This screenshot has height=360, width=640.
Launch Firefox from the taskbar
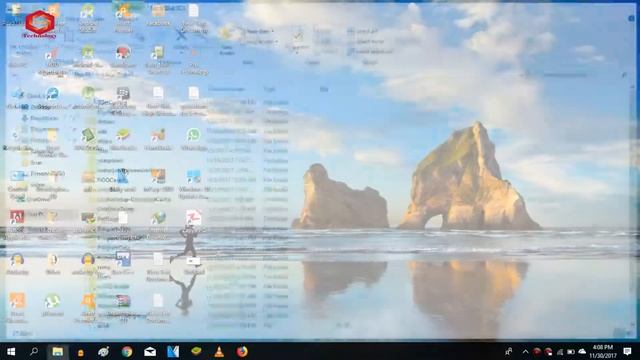(242, 351)
